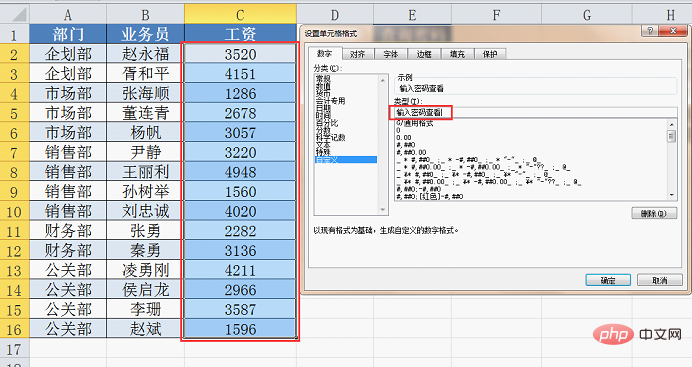Select all cells using the sheet corner button

(15, 14)
